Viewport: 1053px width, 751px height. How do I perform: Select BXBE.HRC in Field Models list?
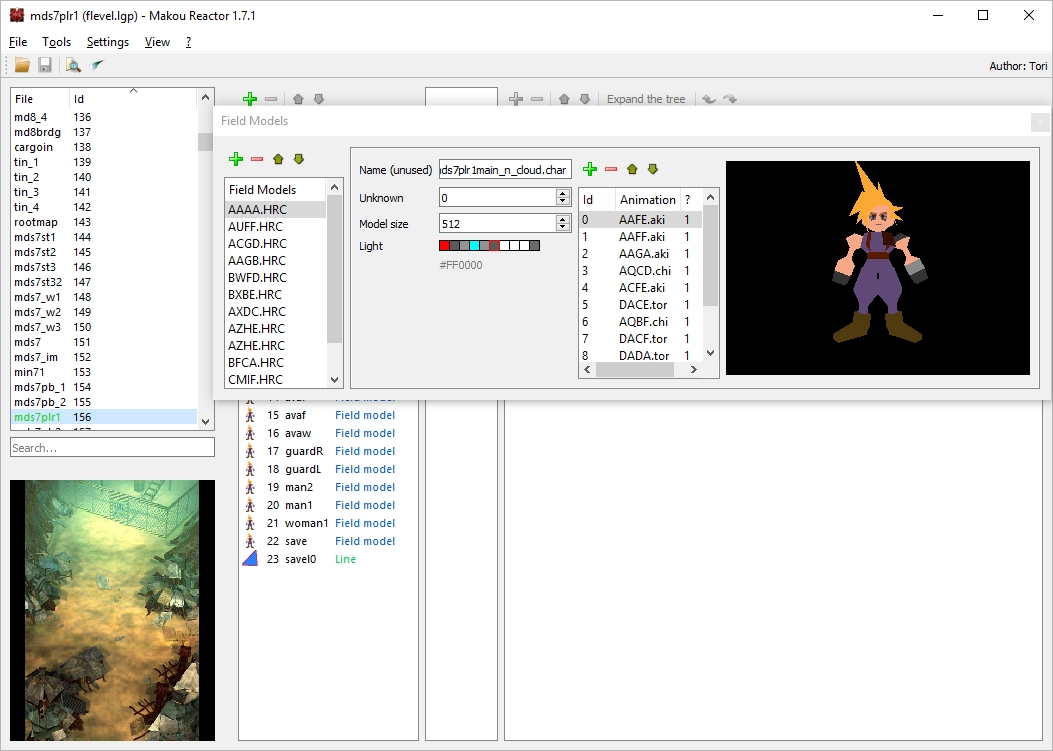pyautogui.click(x=275, y=294)
